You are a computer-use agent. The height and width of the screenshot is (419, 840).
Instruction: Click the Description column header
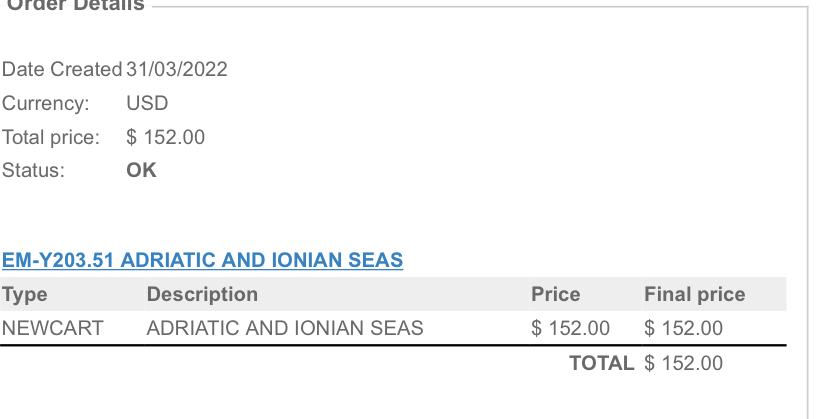(x=202, y=294)
